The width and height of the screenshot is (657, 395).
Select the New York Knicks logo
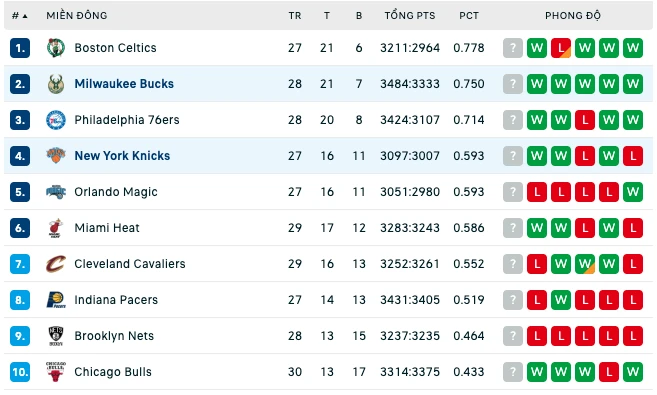pos(56,155)
